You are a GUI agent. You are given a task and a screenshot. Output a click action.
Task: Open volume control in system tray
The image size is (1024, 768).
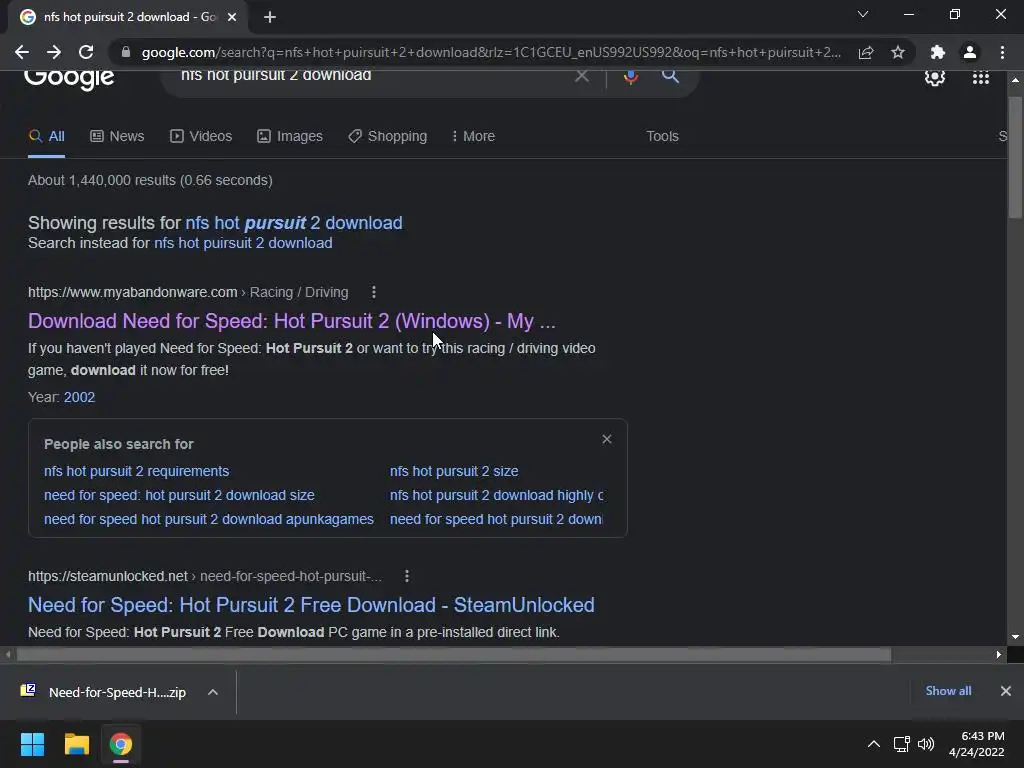click(926, 744)
